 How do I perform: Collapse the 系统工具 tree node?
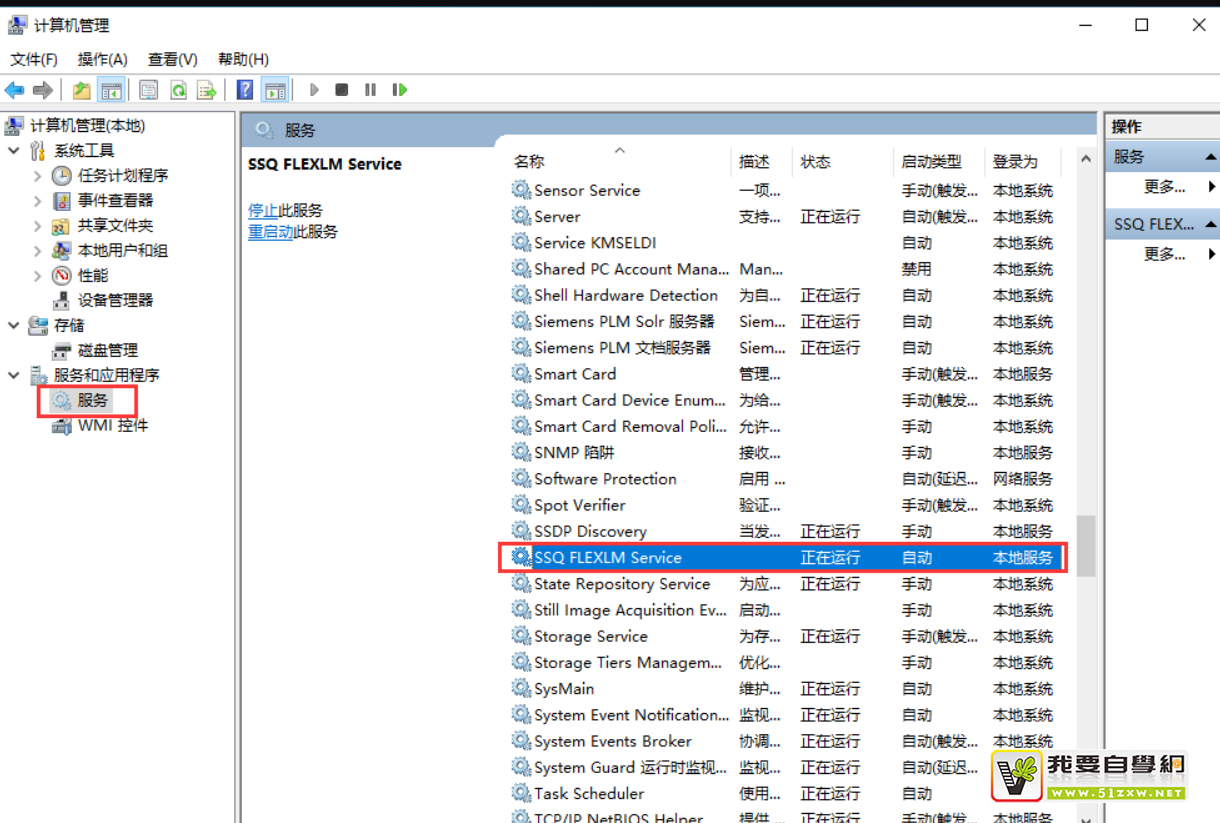point(14,151)
